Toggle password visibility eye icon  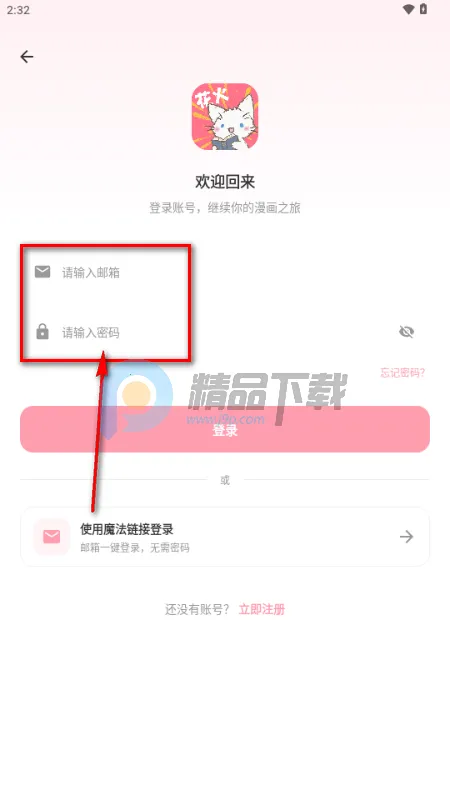[406, 332]
